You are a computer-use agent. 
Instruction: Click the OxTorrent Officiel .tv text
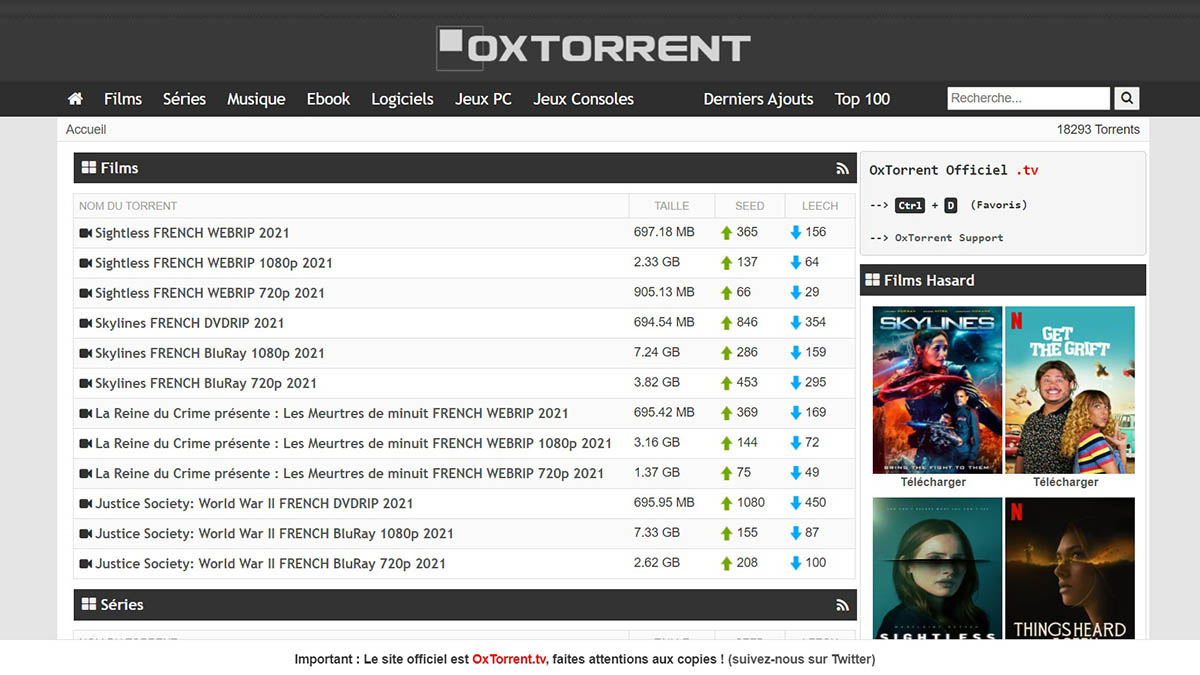[x=954, y=170]
